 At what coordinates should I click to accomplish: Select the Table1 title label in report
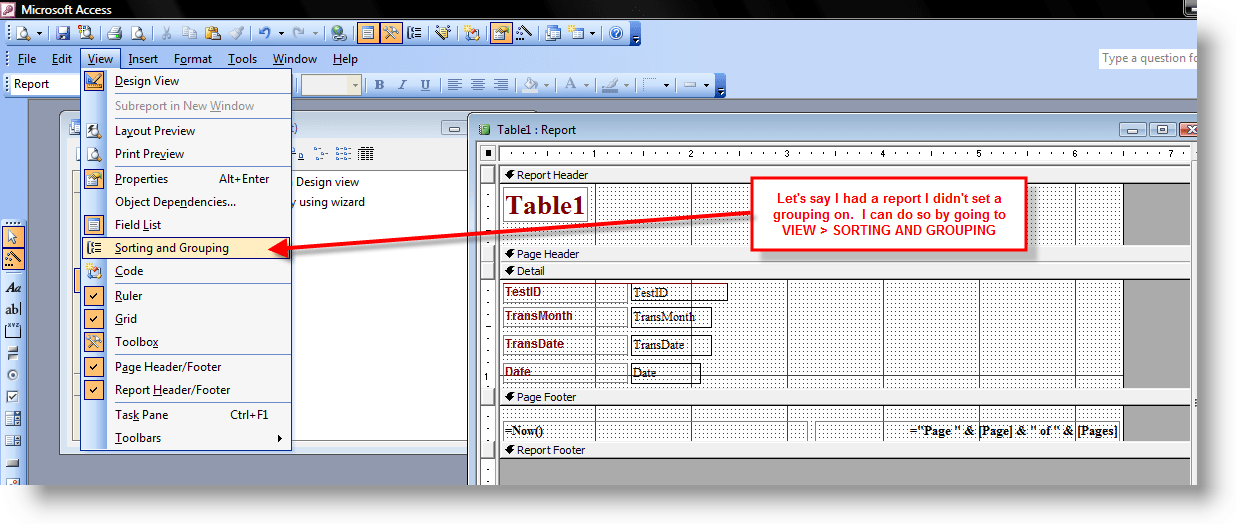pyautogui.click(x=545, y=207)
